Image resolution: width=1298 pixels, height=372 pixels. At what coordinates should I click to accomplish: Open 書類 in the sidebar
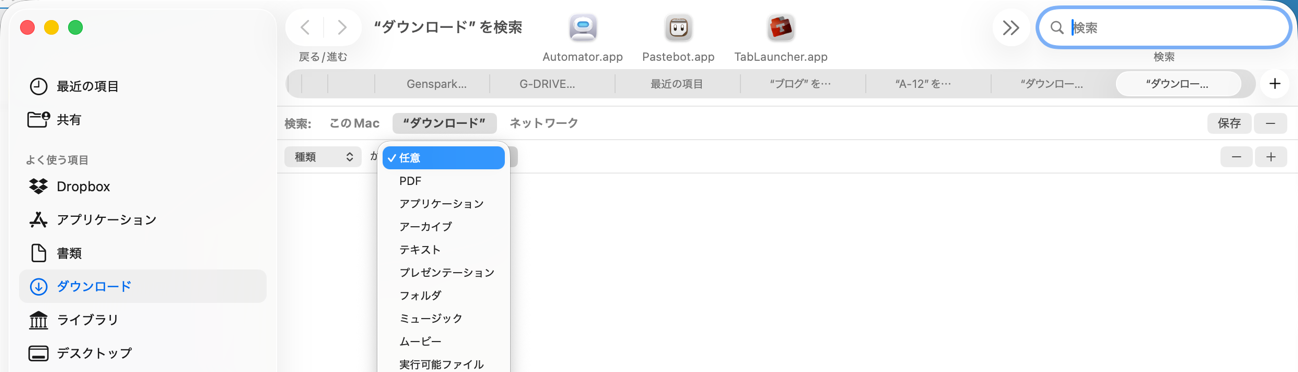[x=143, y=253]
